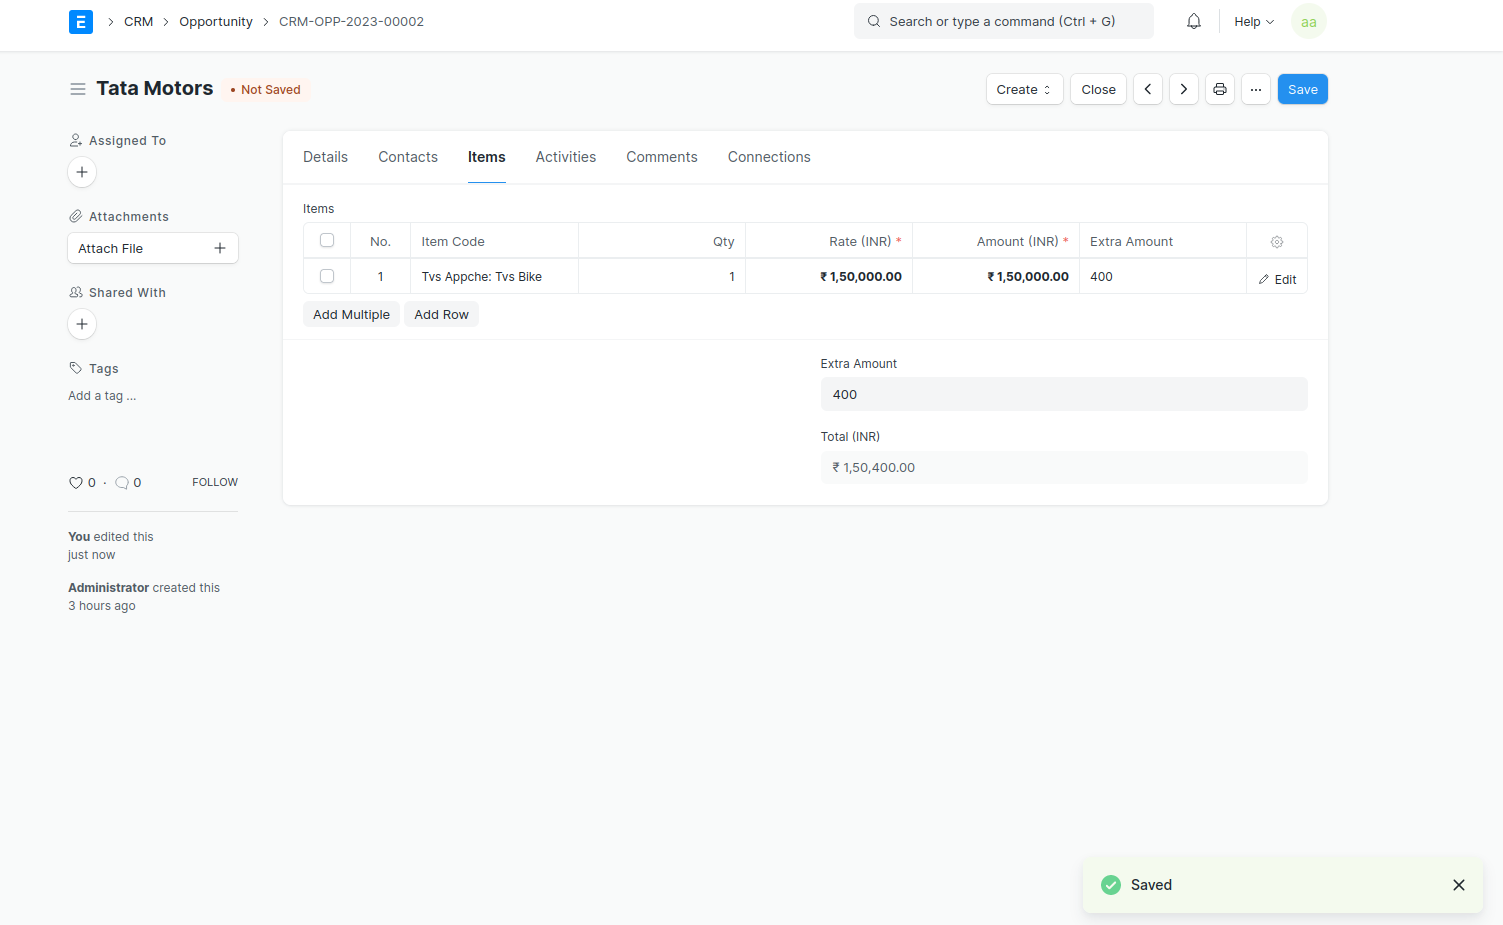The height and width of the screenshot is (925, 1503).
Task: Like this document with heart icon
Action: [x=76, y=483]
